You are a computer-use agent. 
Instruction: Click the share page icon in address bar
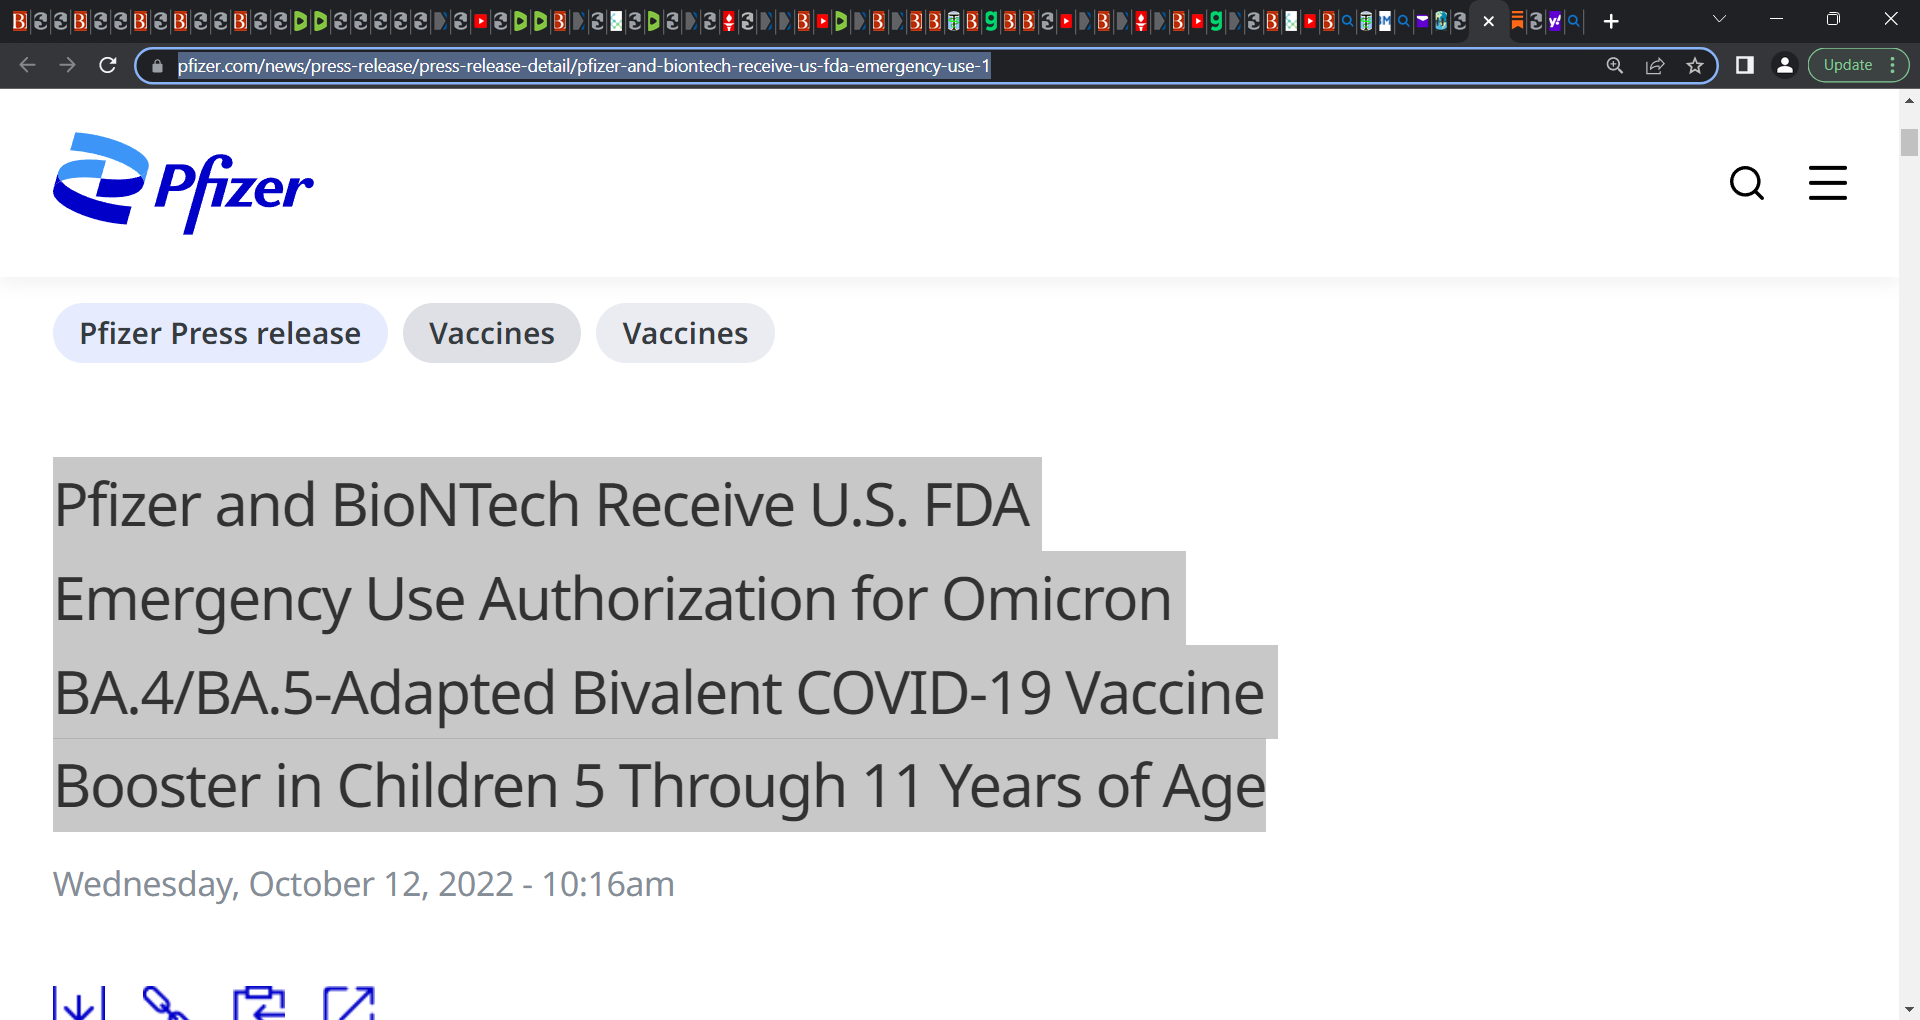tap(1655, 66)
